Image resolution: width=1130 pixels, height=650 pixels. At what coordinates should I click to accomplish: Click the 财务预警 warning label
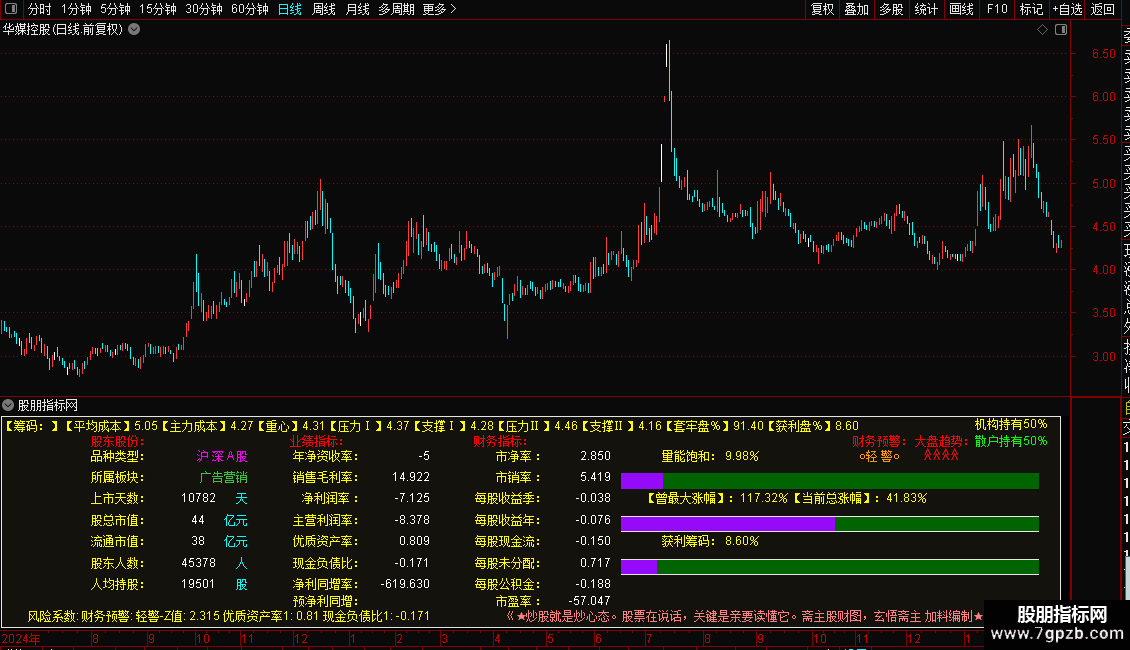tap(876, 441)
